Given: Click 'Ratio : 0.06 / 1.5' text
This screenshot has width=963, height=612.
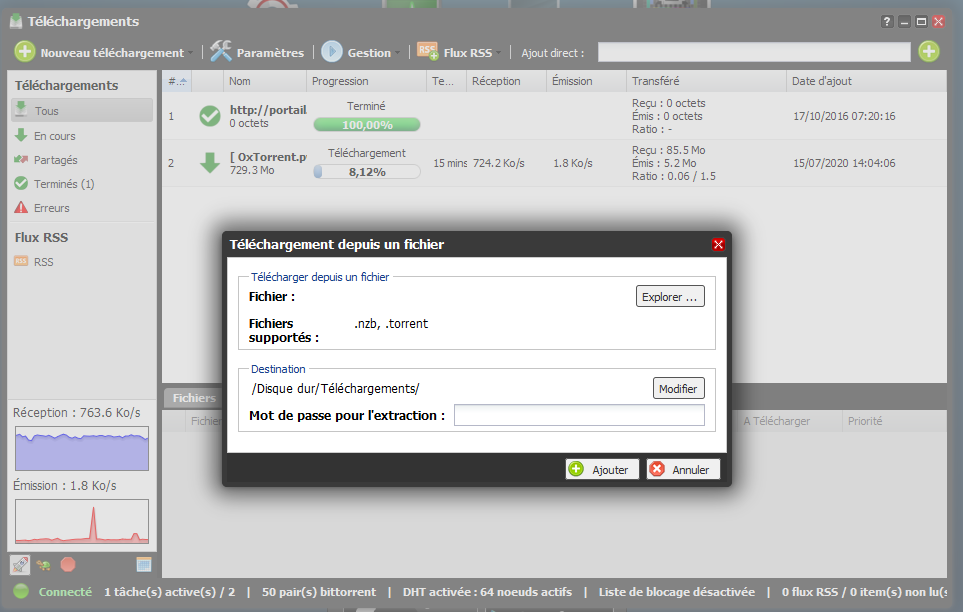Looking at the screenshot, I should tap(674, 176).
